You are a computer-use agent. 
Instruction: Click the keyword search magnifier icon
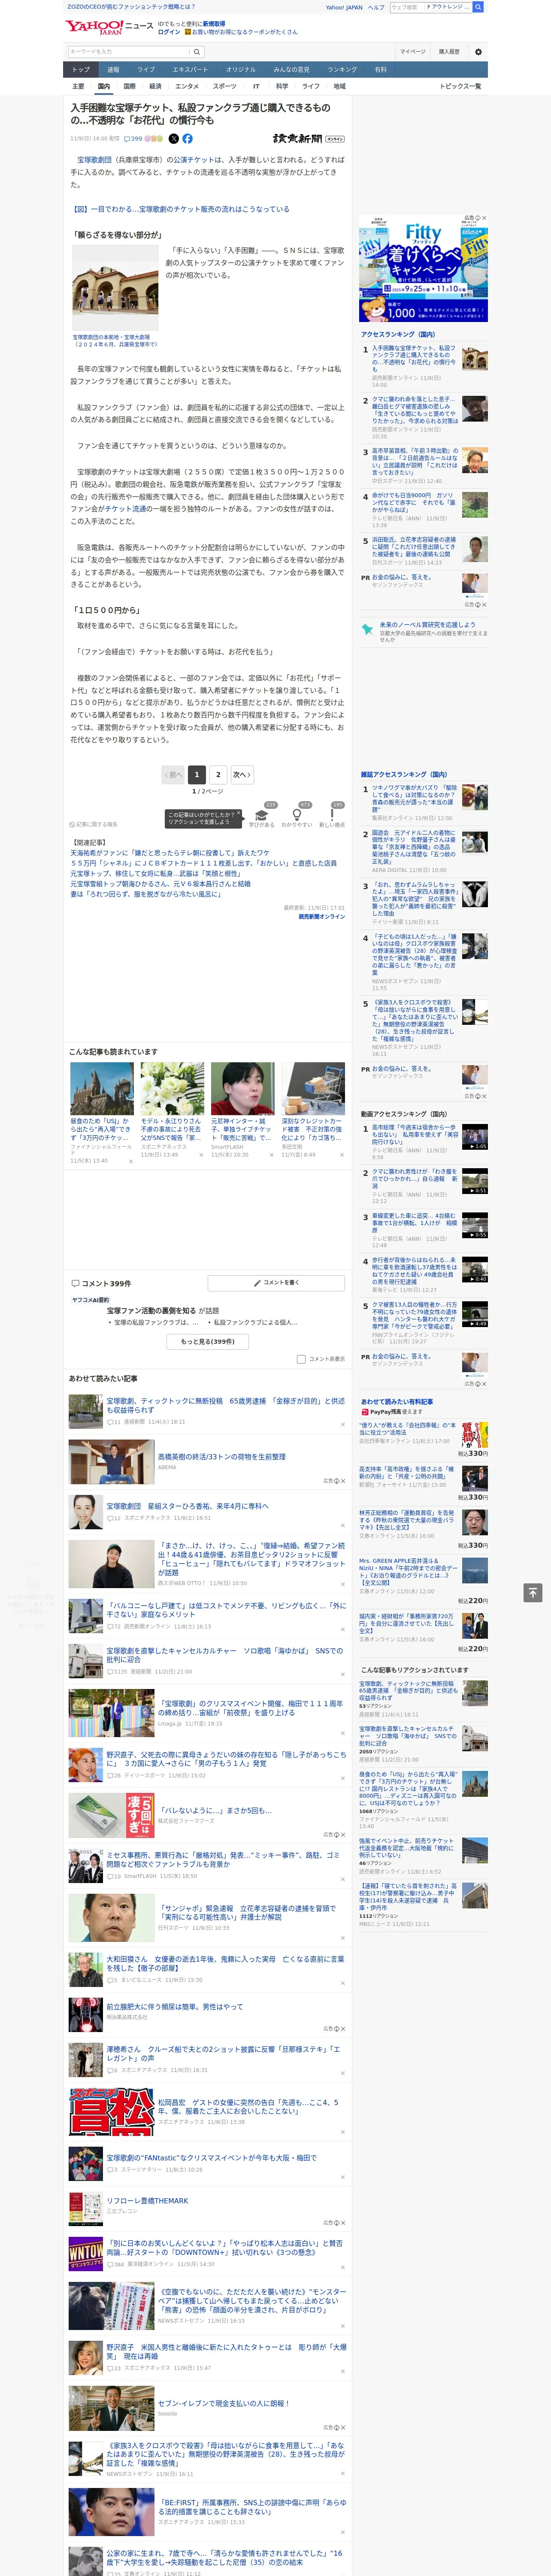tap(196, 52)
